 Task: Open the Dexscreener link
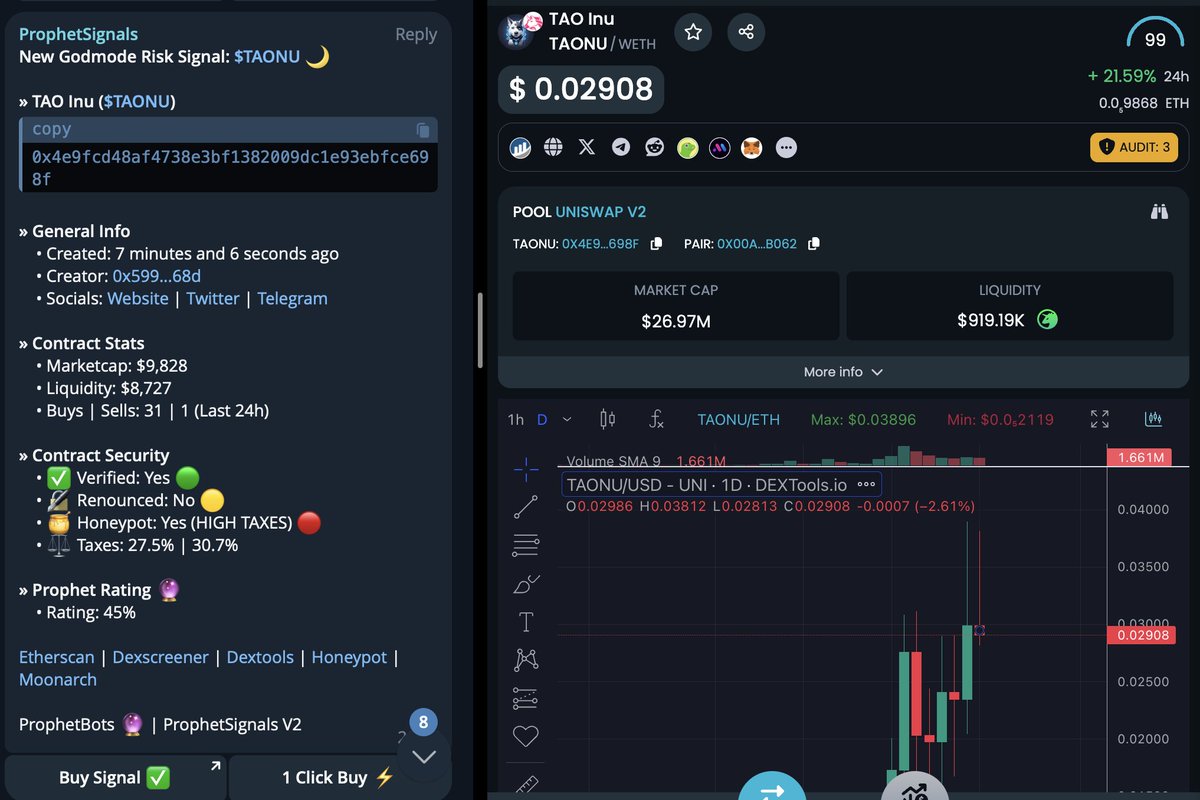pos(160,657)
